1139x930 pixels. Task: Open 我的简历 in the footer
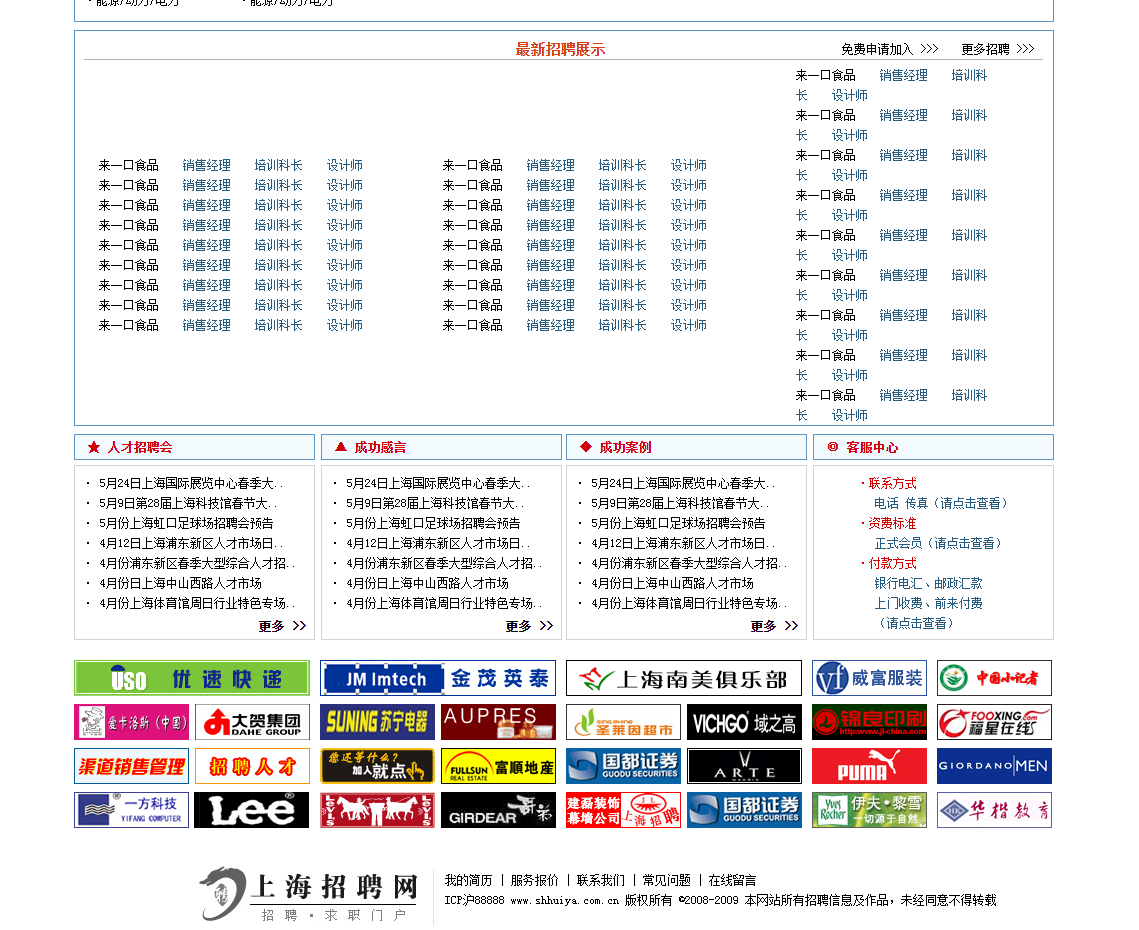468,881
